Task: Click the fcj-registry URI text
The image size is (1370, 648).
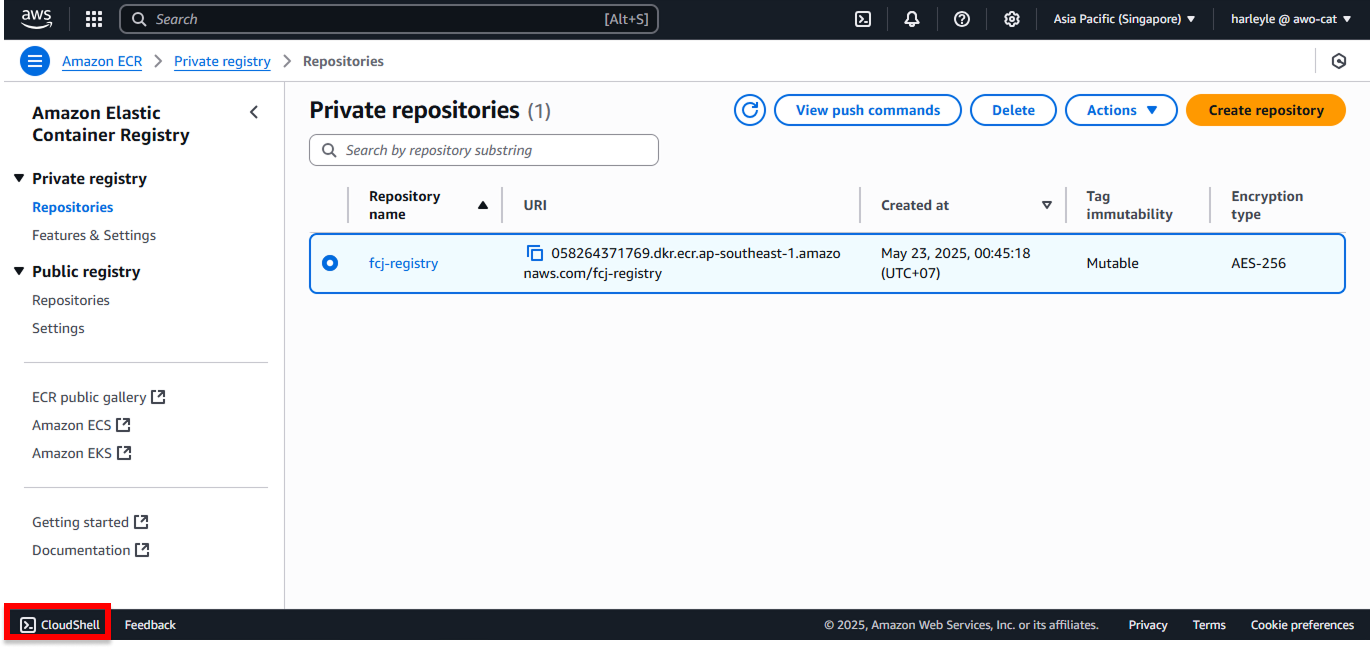Action: click(x=682, y=263)
